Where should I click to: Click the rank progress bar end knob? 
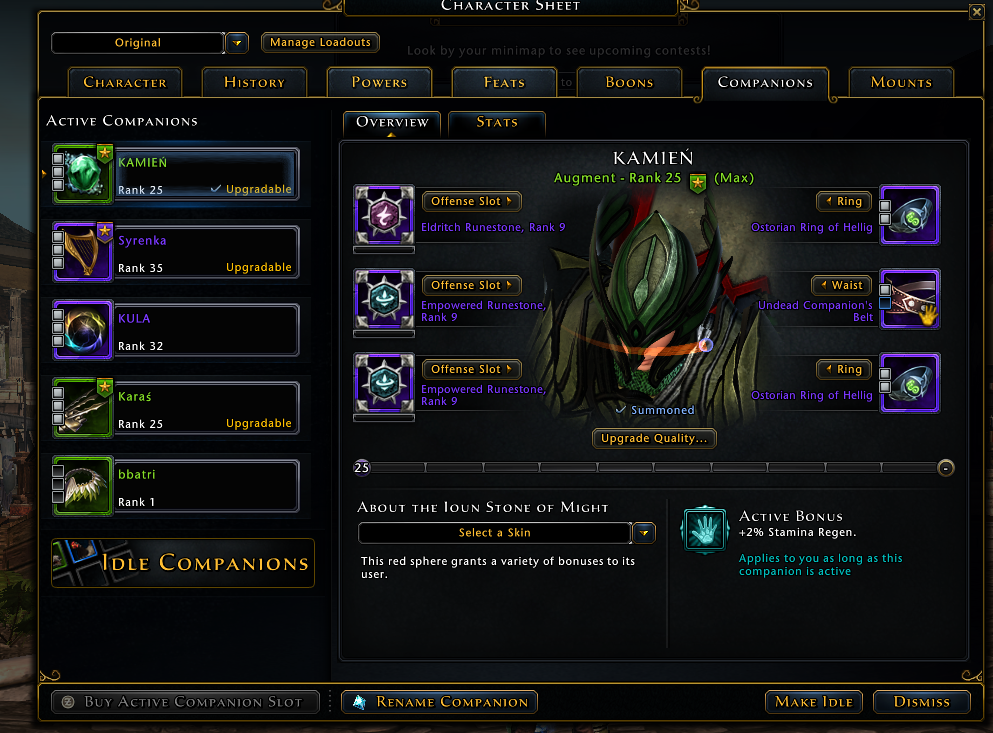pyautogui.click(x=946, y=468)
